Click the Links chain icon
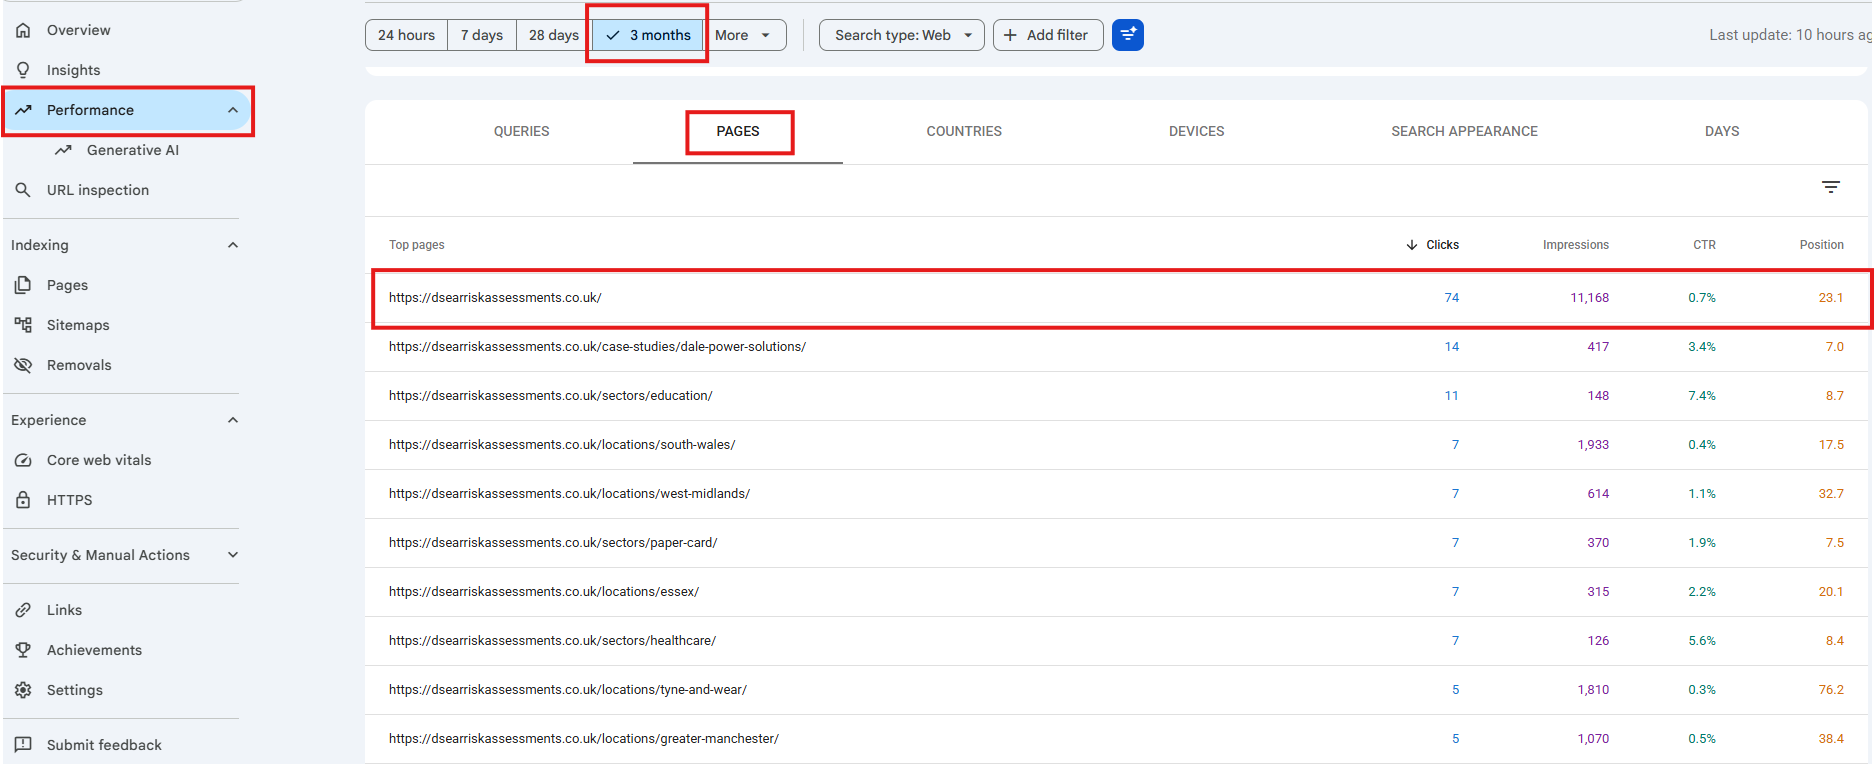Screen dimensions: 1875x764 (x=23, y=610)
